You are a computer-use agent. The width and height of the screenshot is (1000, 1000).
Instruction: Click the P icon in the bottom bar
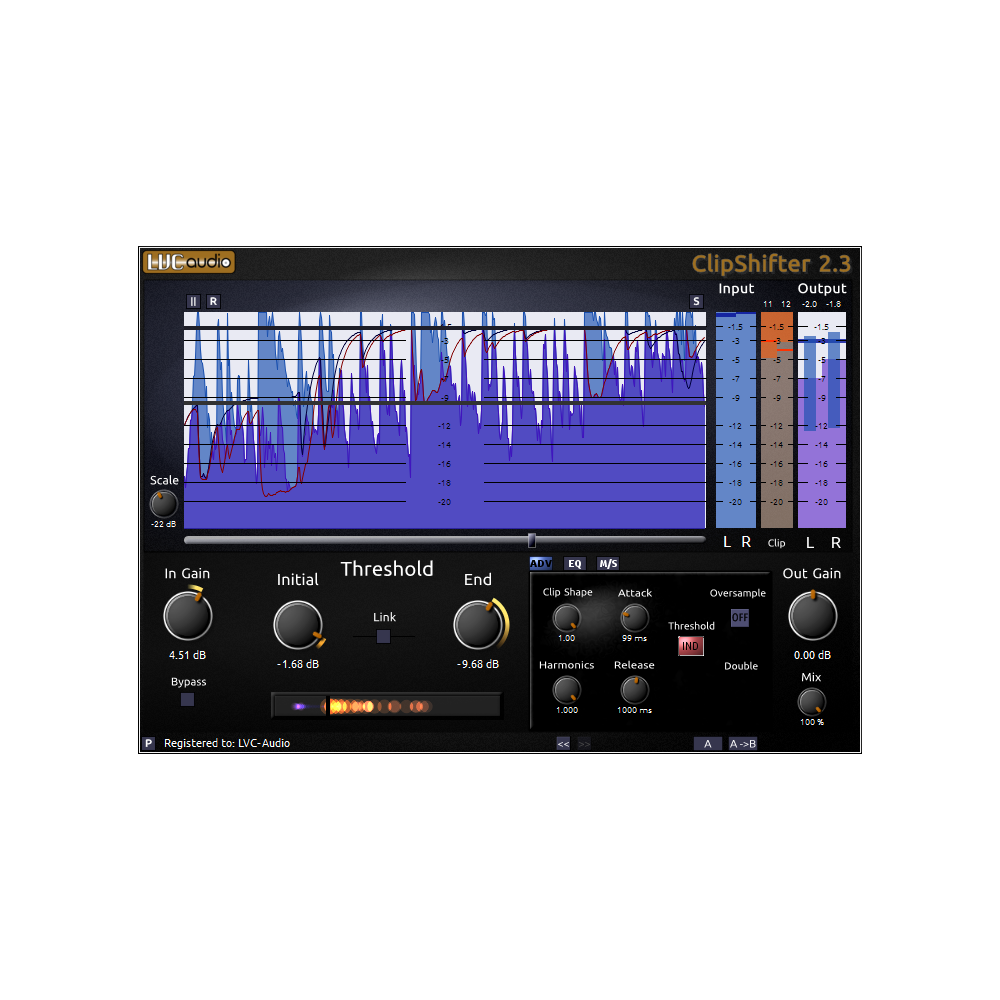click(148, 743)
